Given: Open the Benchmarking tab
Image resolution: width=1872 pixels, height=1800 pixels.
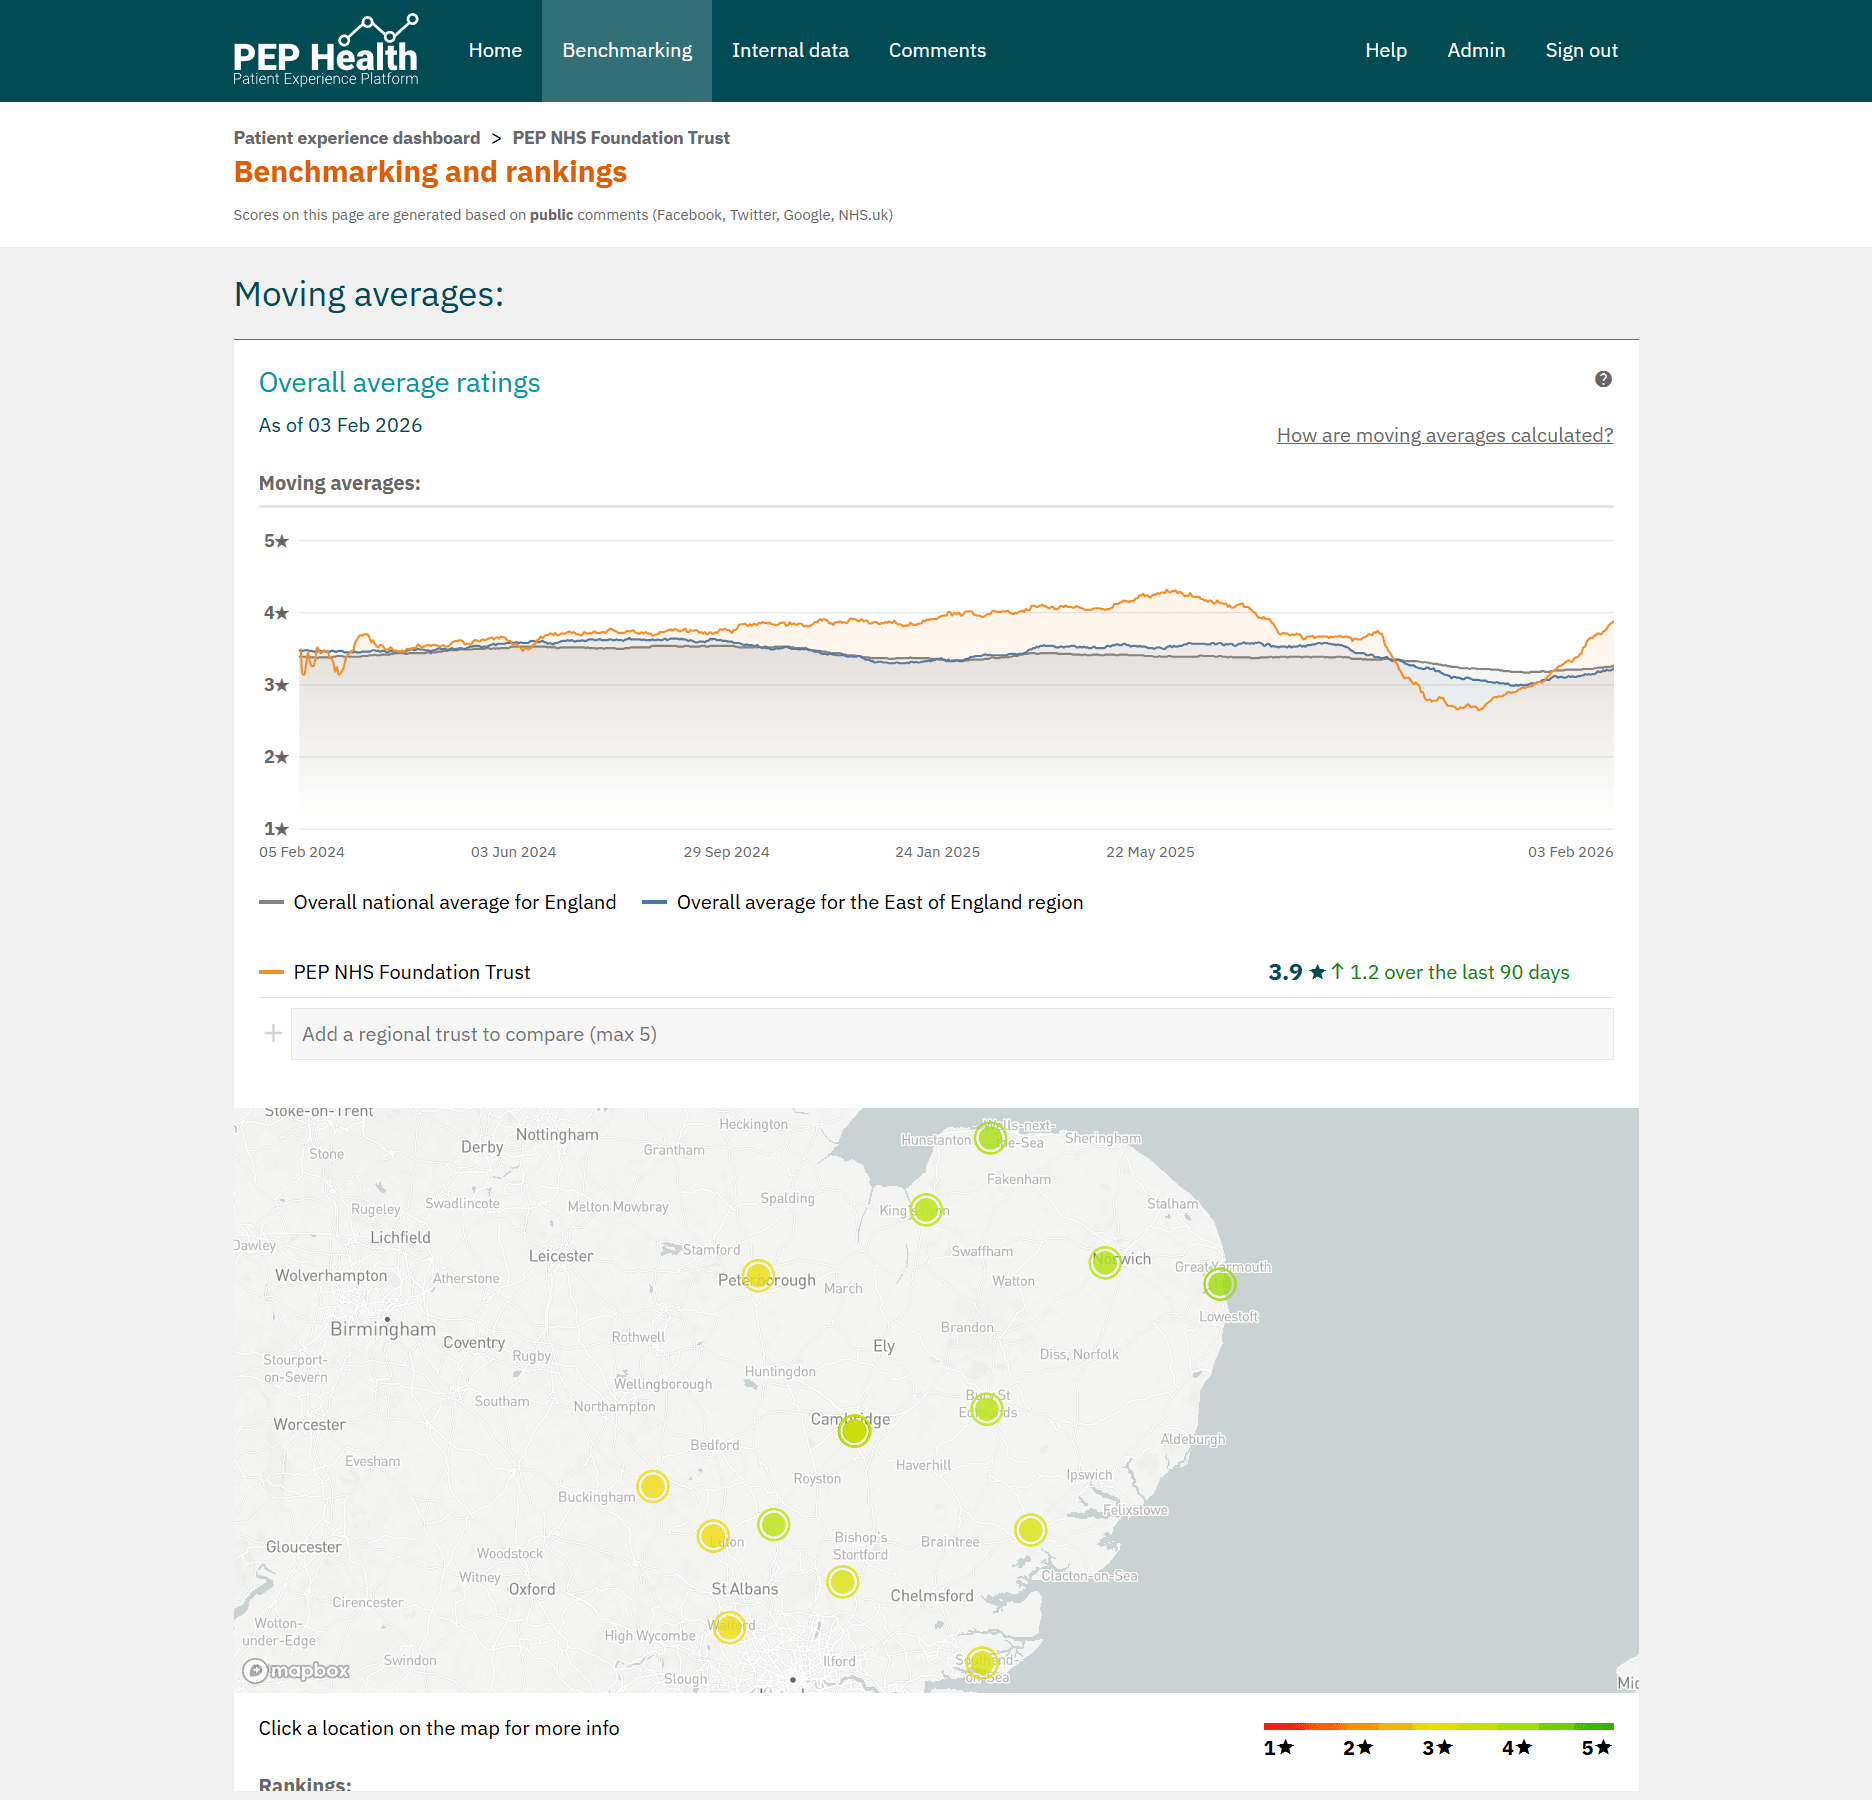Looking at the screenshot, I should [627, 51].
